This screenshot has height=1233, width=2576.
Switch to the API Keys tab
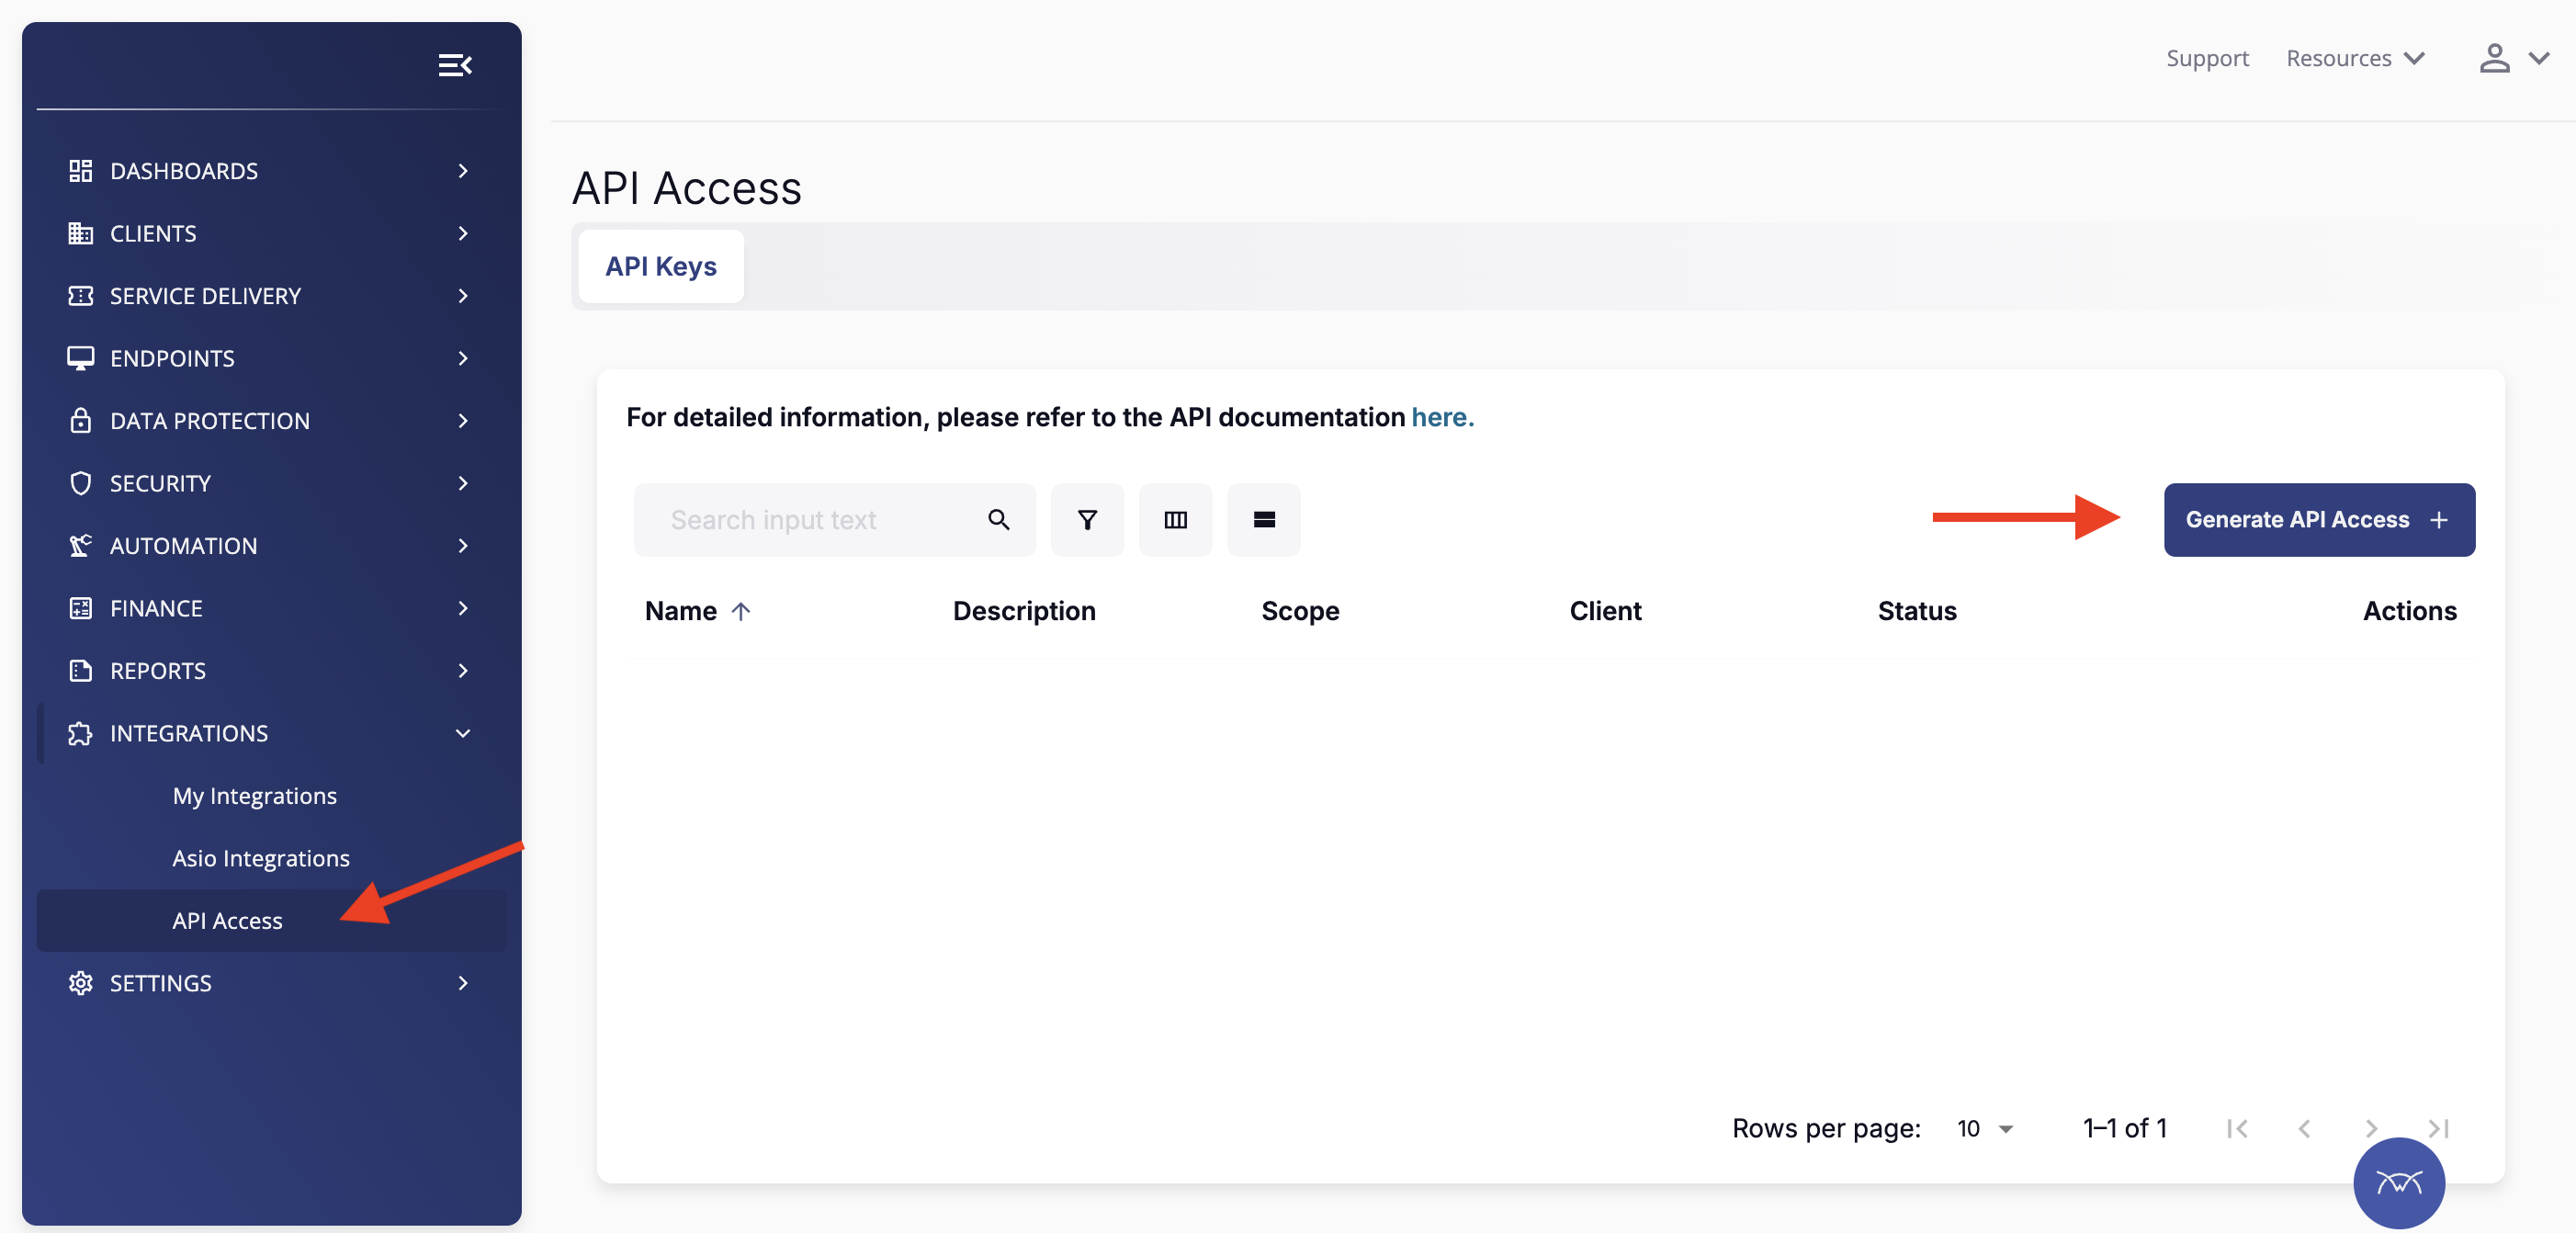click(660, 266)
